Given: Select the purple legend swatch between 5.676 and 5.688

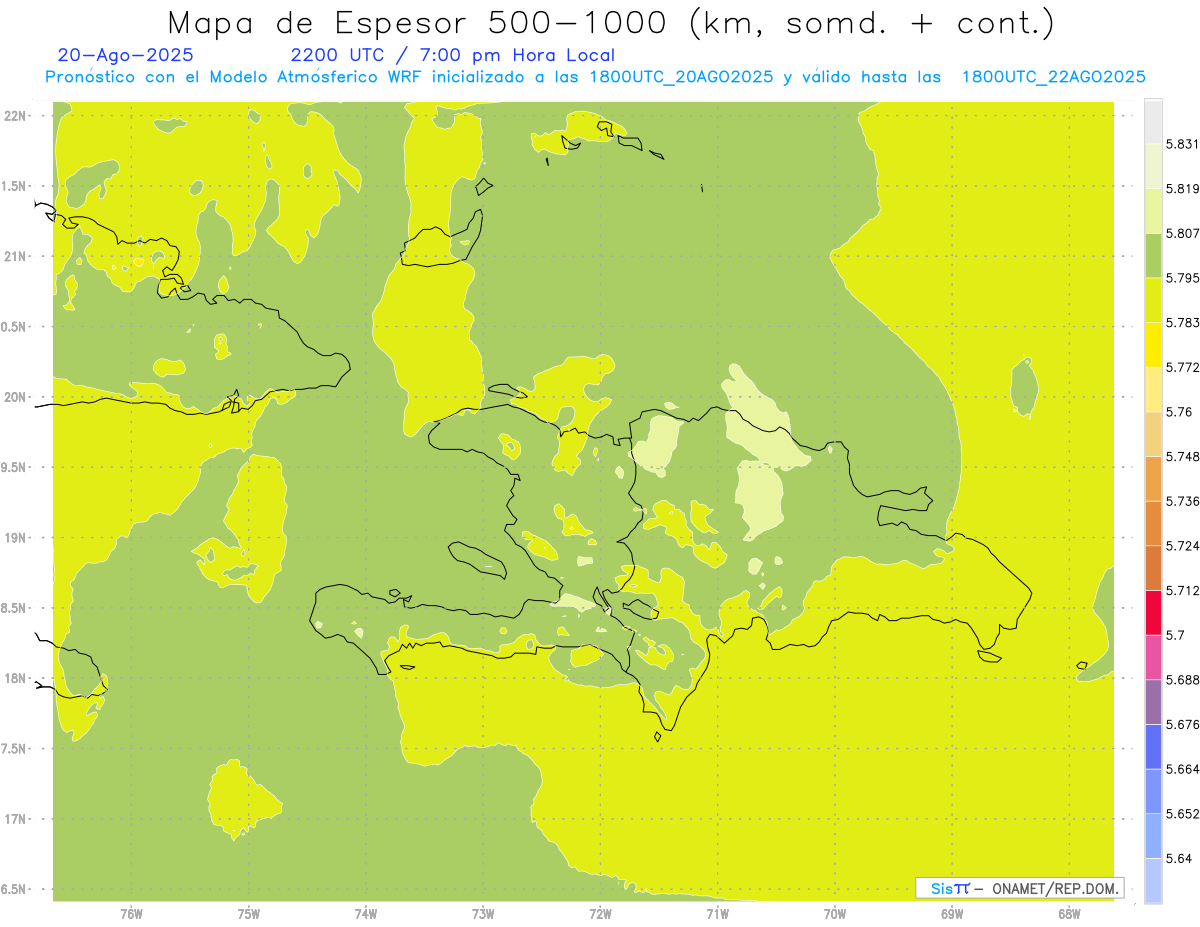Looking at the screenshot, I should tap(1153, 702).
